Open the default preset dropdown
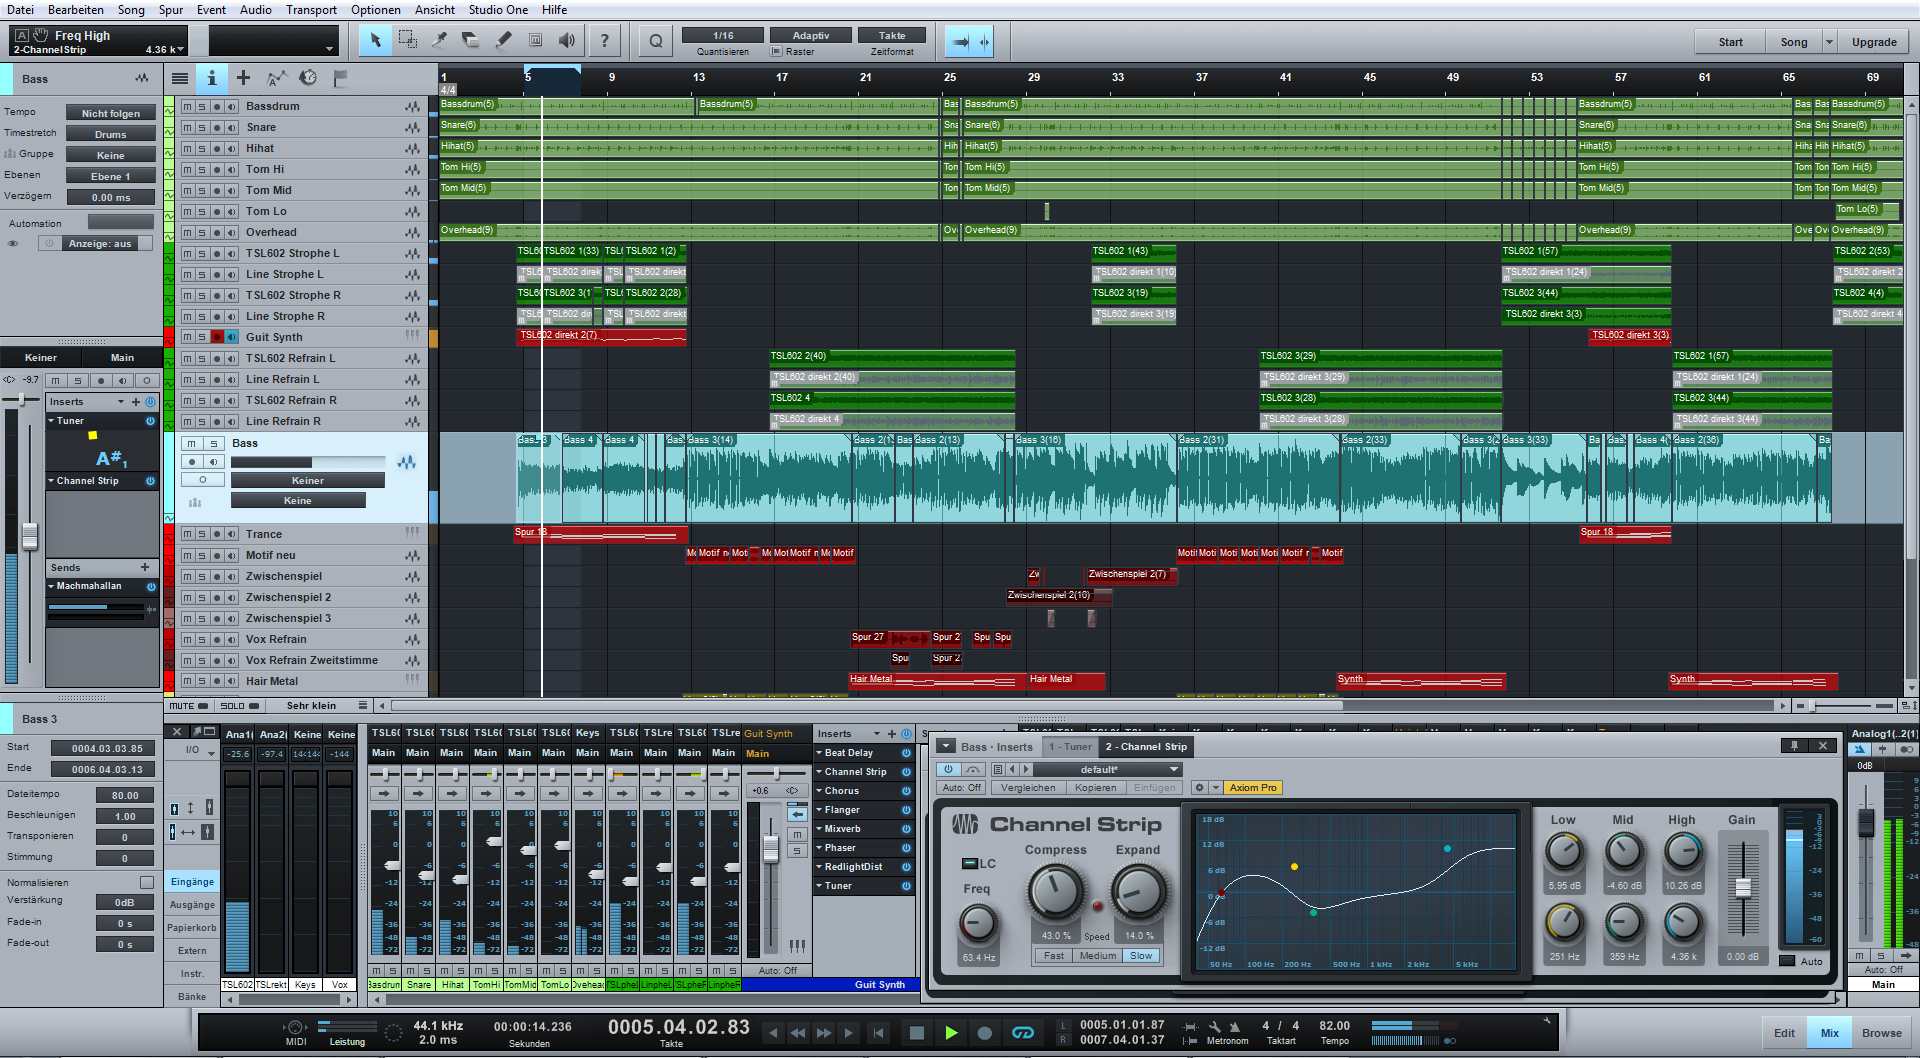Viewport: 1920px width, 1058px height. (x=1108, y=769)
